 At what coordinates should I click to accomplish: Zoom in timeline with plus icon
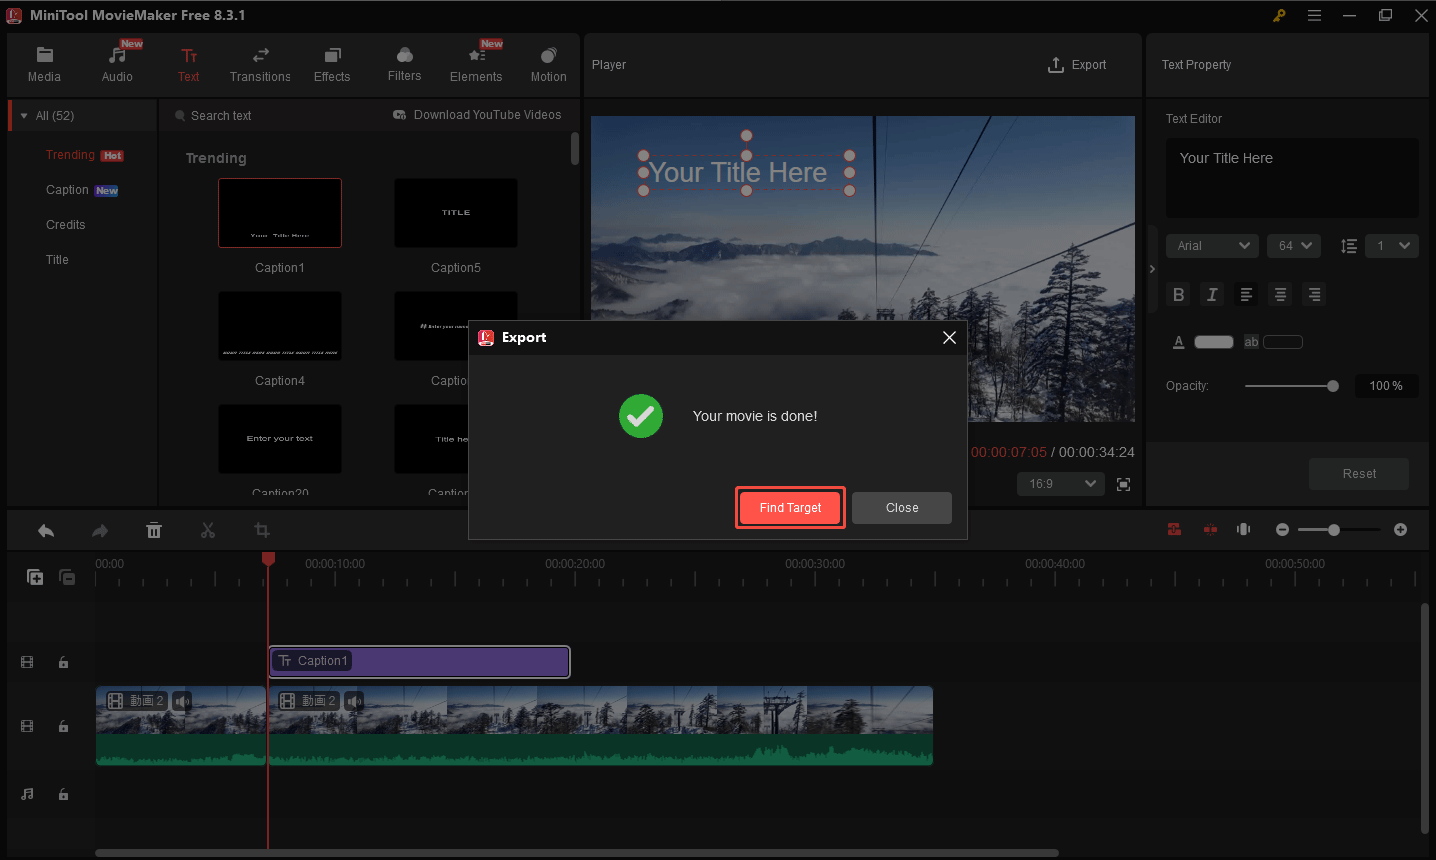tap(1400, 530)
